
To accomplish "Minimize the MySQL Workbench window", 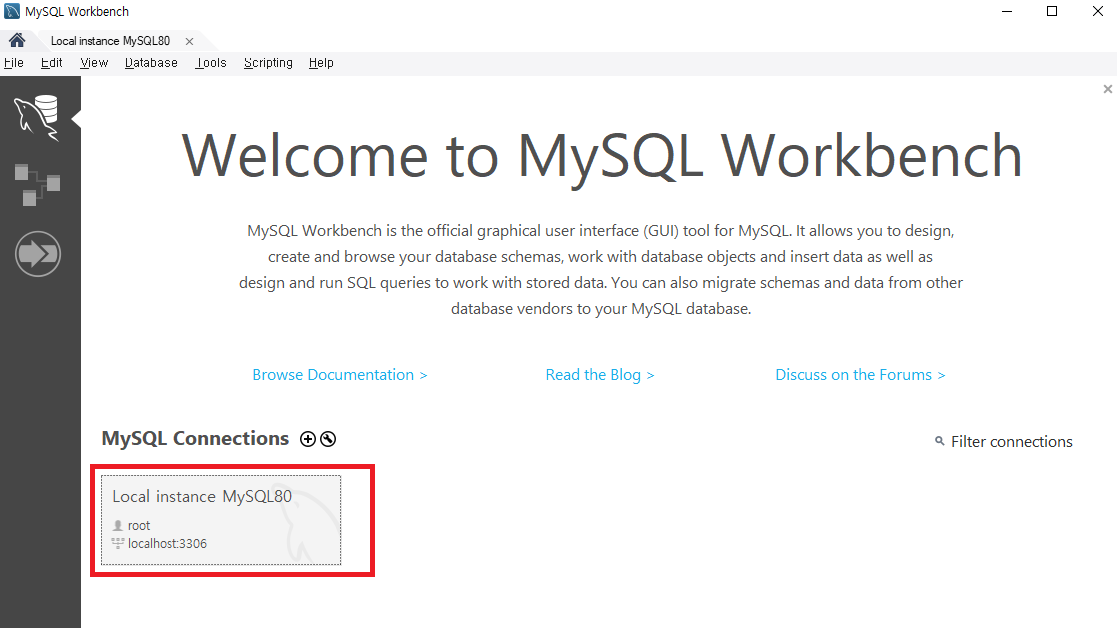I will pyautogui.click(x=1007, y=11).
